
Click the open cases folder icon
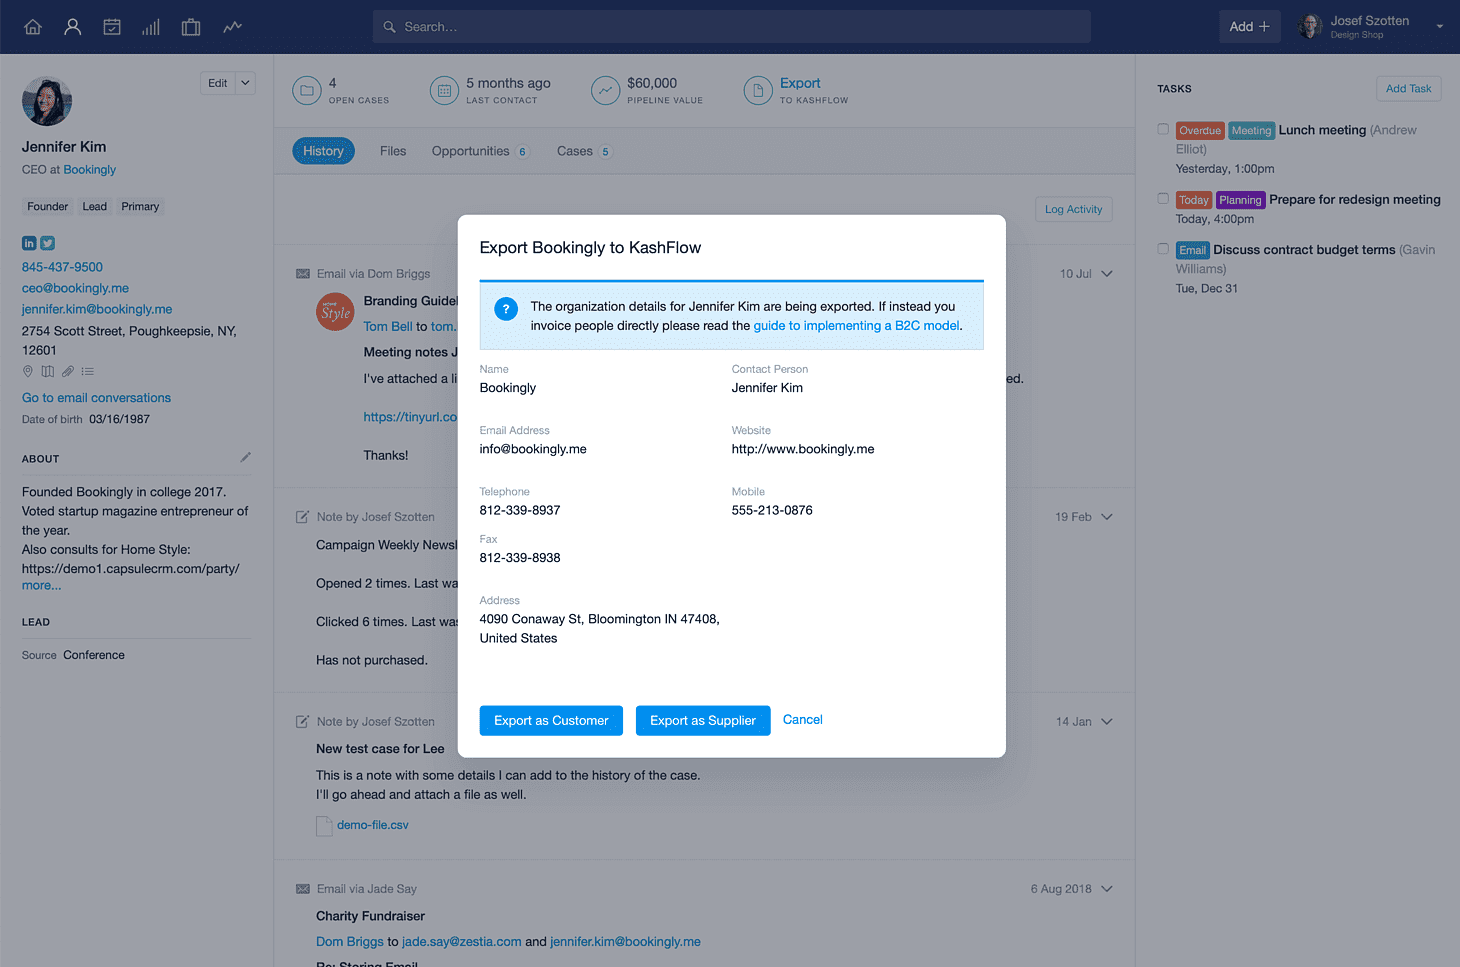(x=307, y=91)
